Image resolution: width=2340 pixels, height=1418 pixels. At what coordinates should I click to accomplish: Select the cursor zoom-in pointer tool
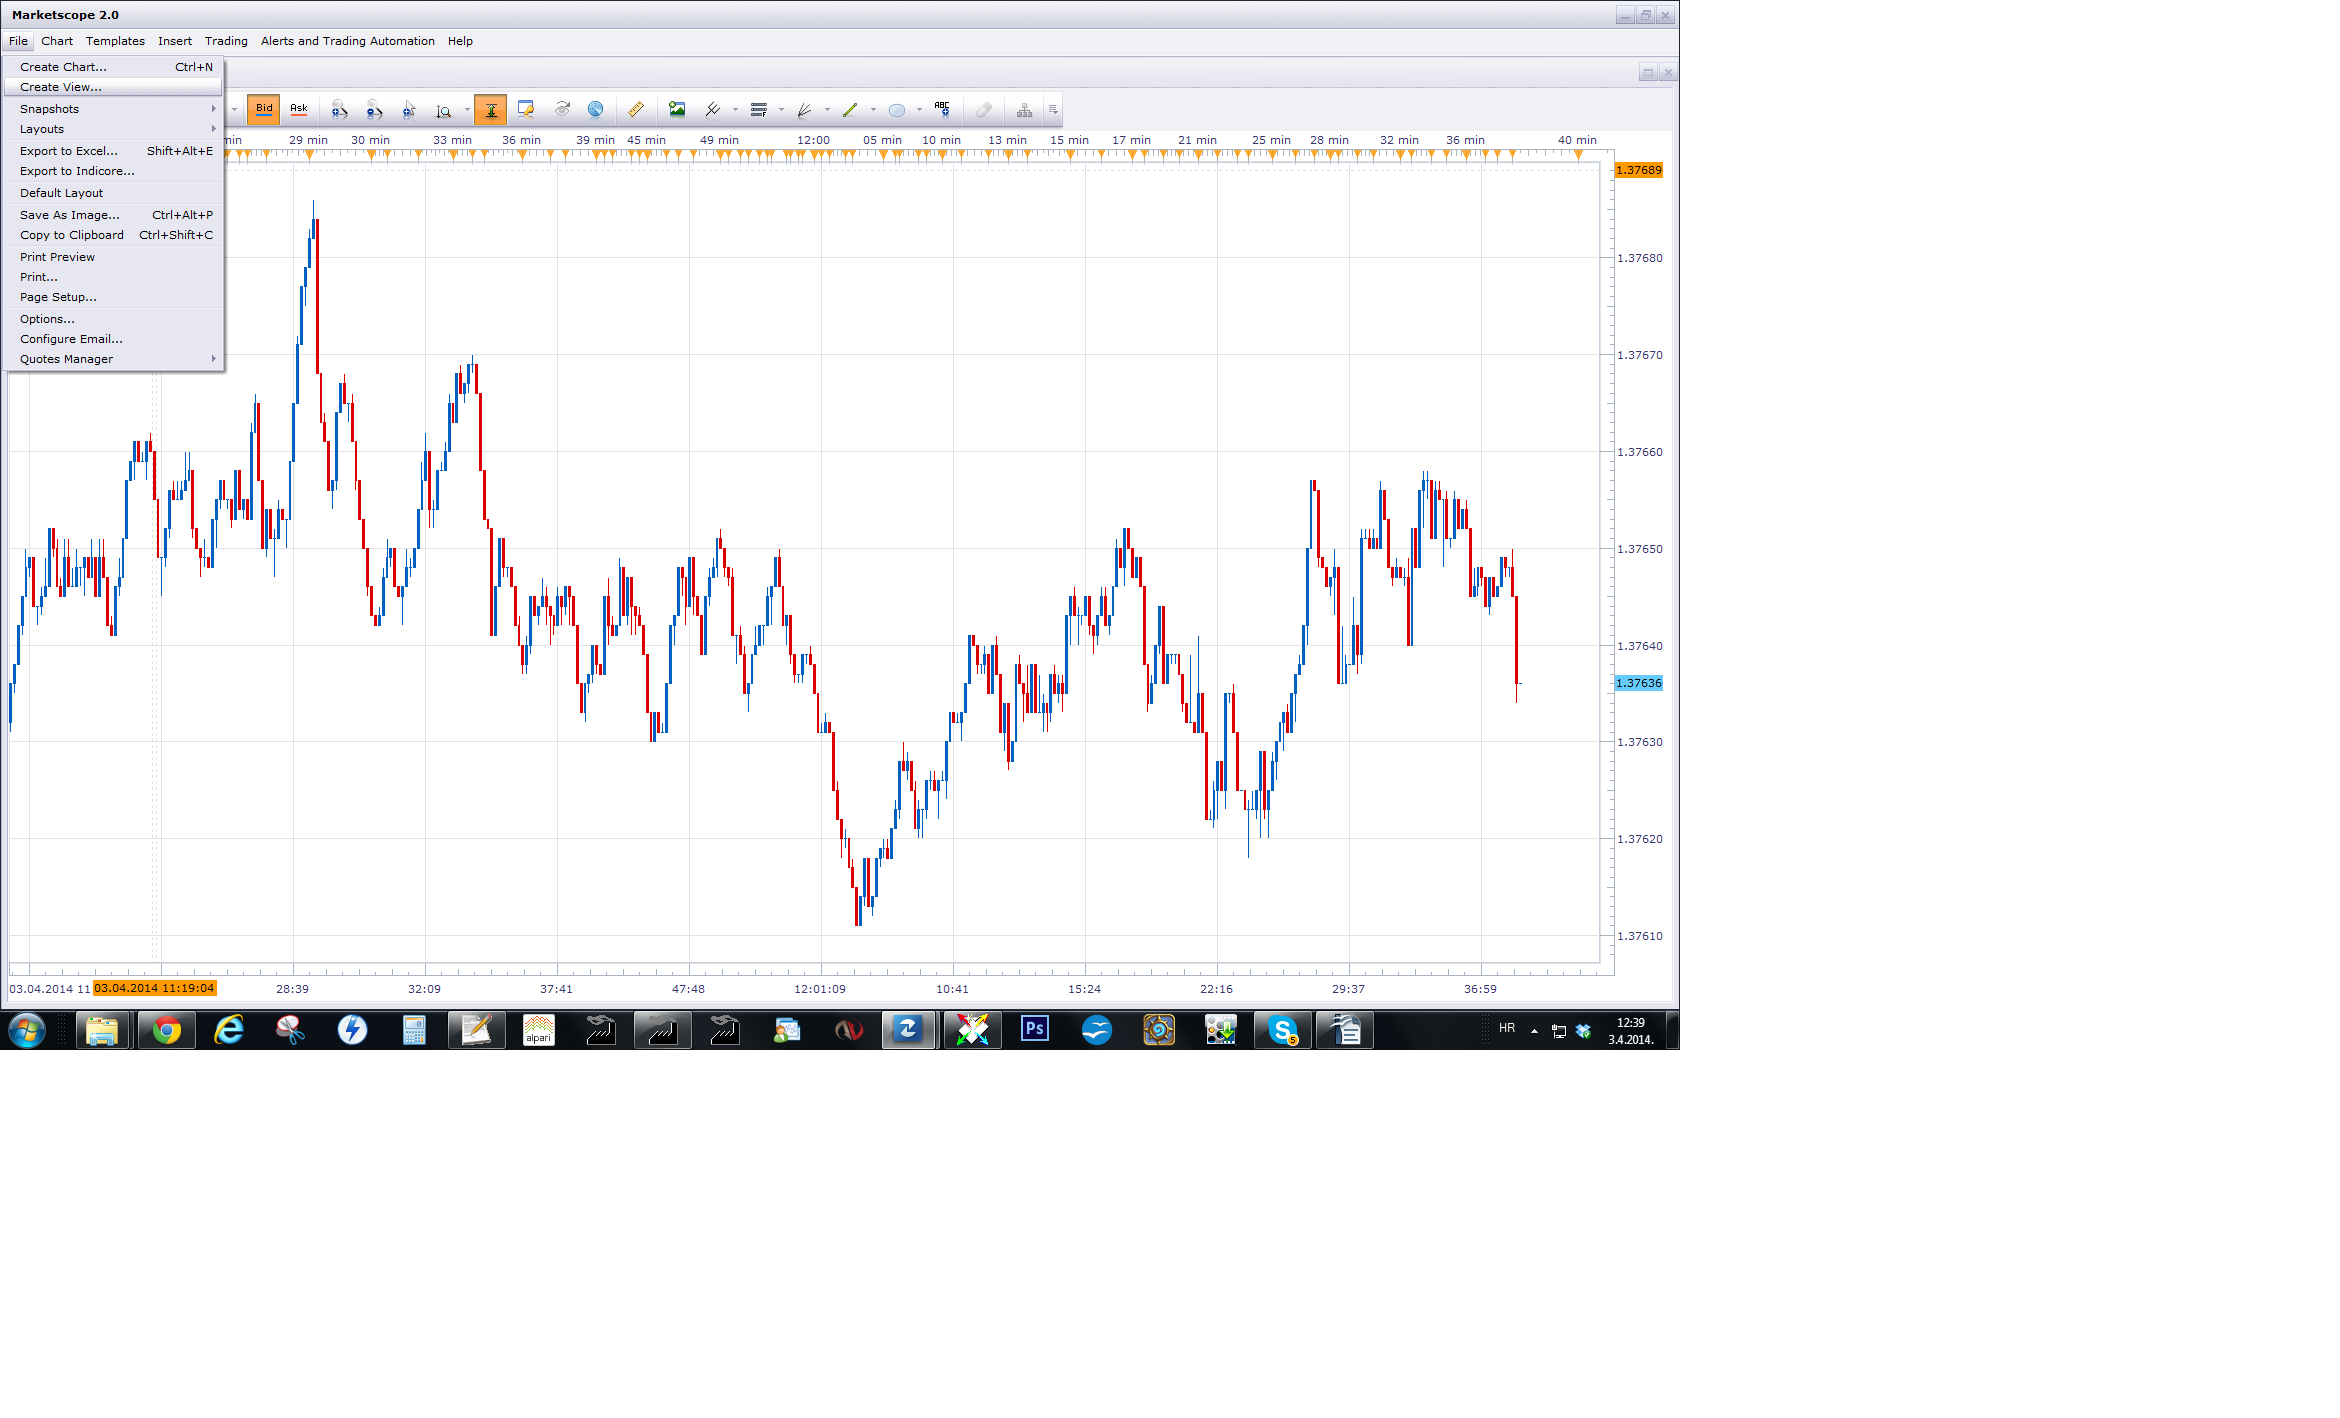click(409, 110)
